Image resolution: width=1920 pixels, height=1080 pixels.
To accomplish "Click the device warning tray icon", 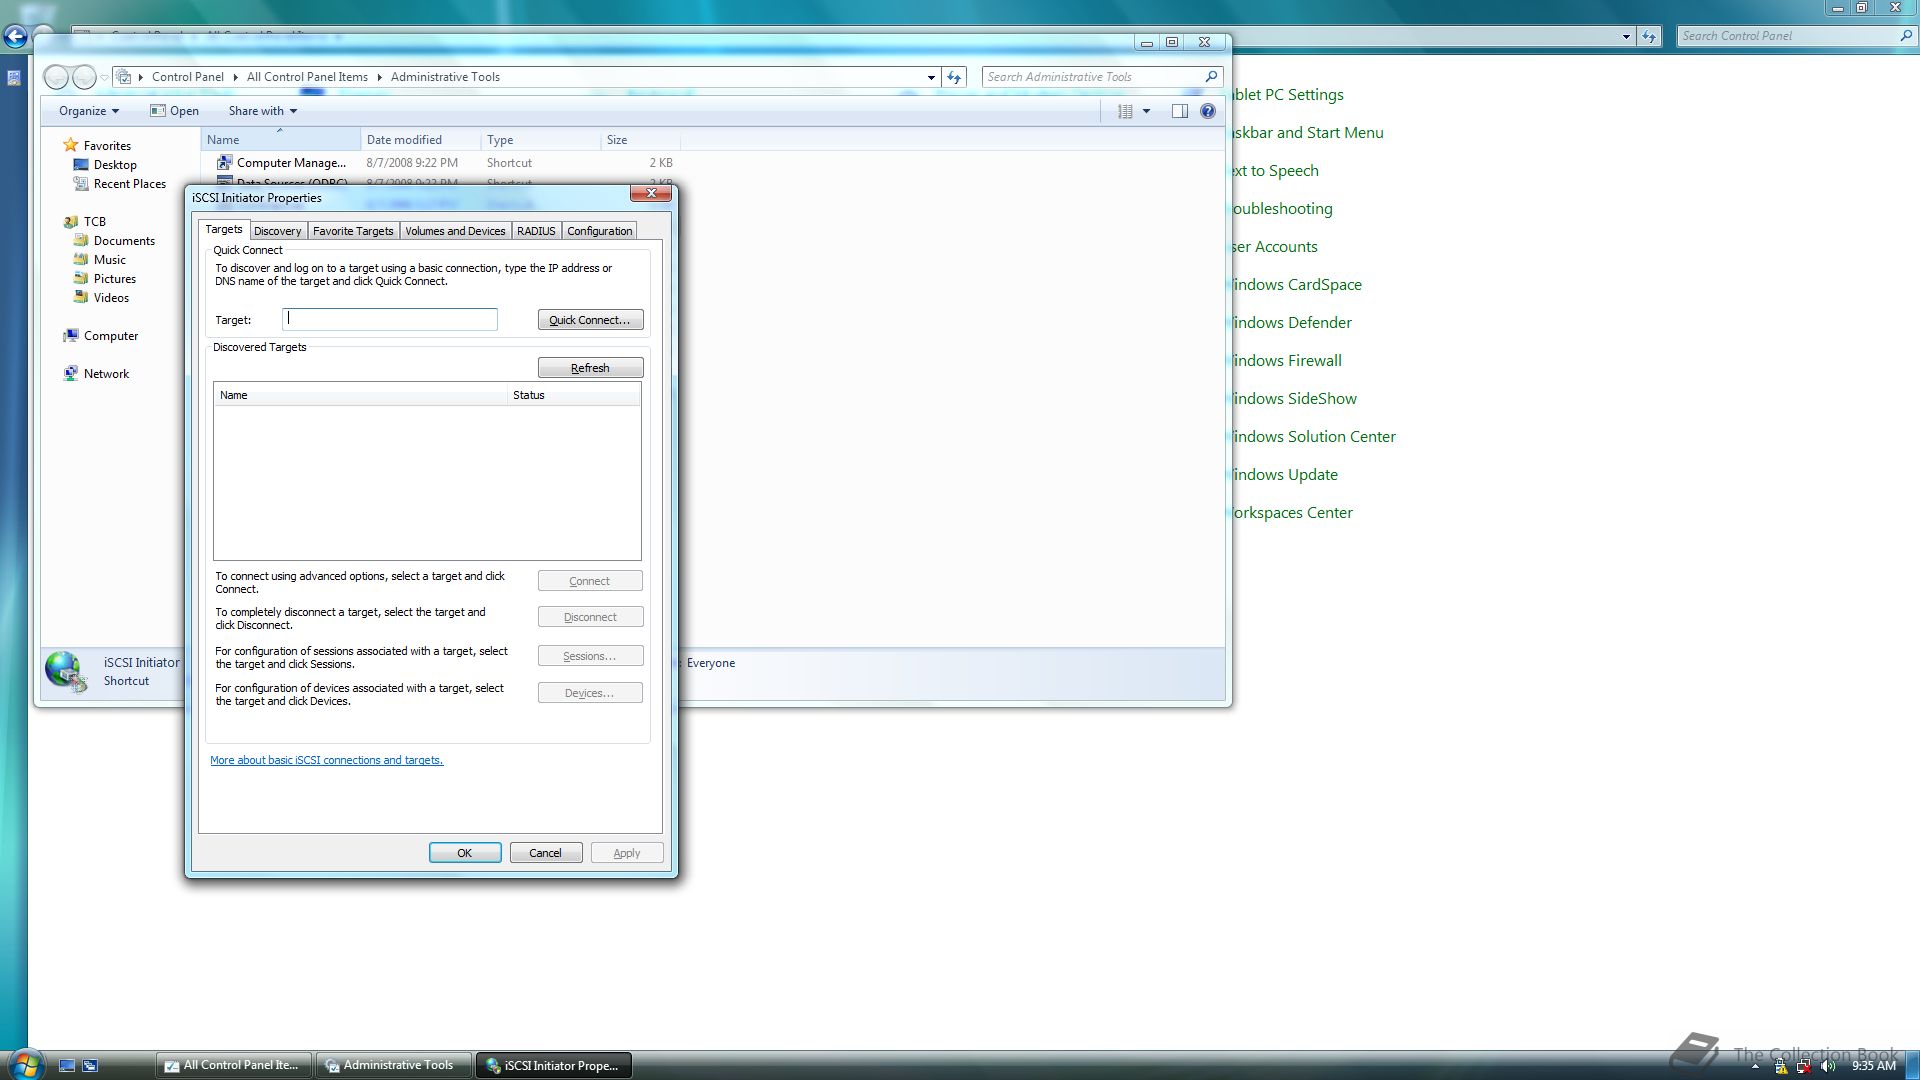I will point(1781,1066).
